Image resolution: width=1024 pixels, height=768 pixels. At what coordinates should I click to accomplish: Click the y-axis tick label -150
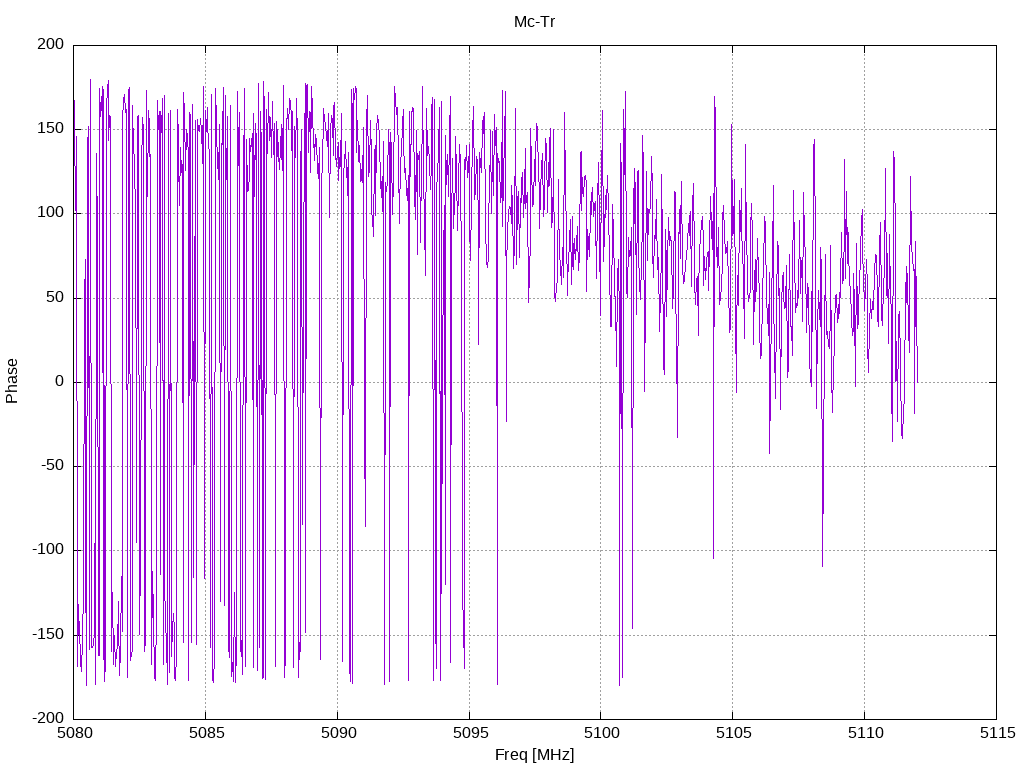[48, 634]
